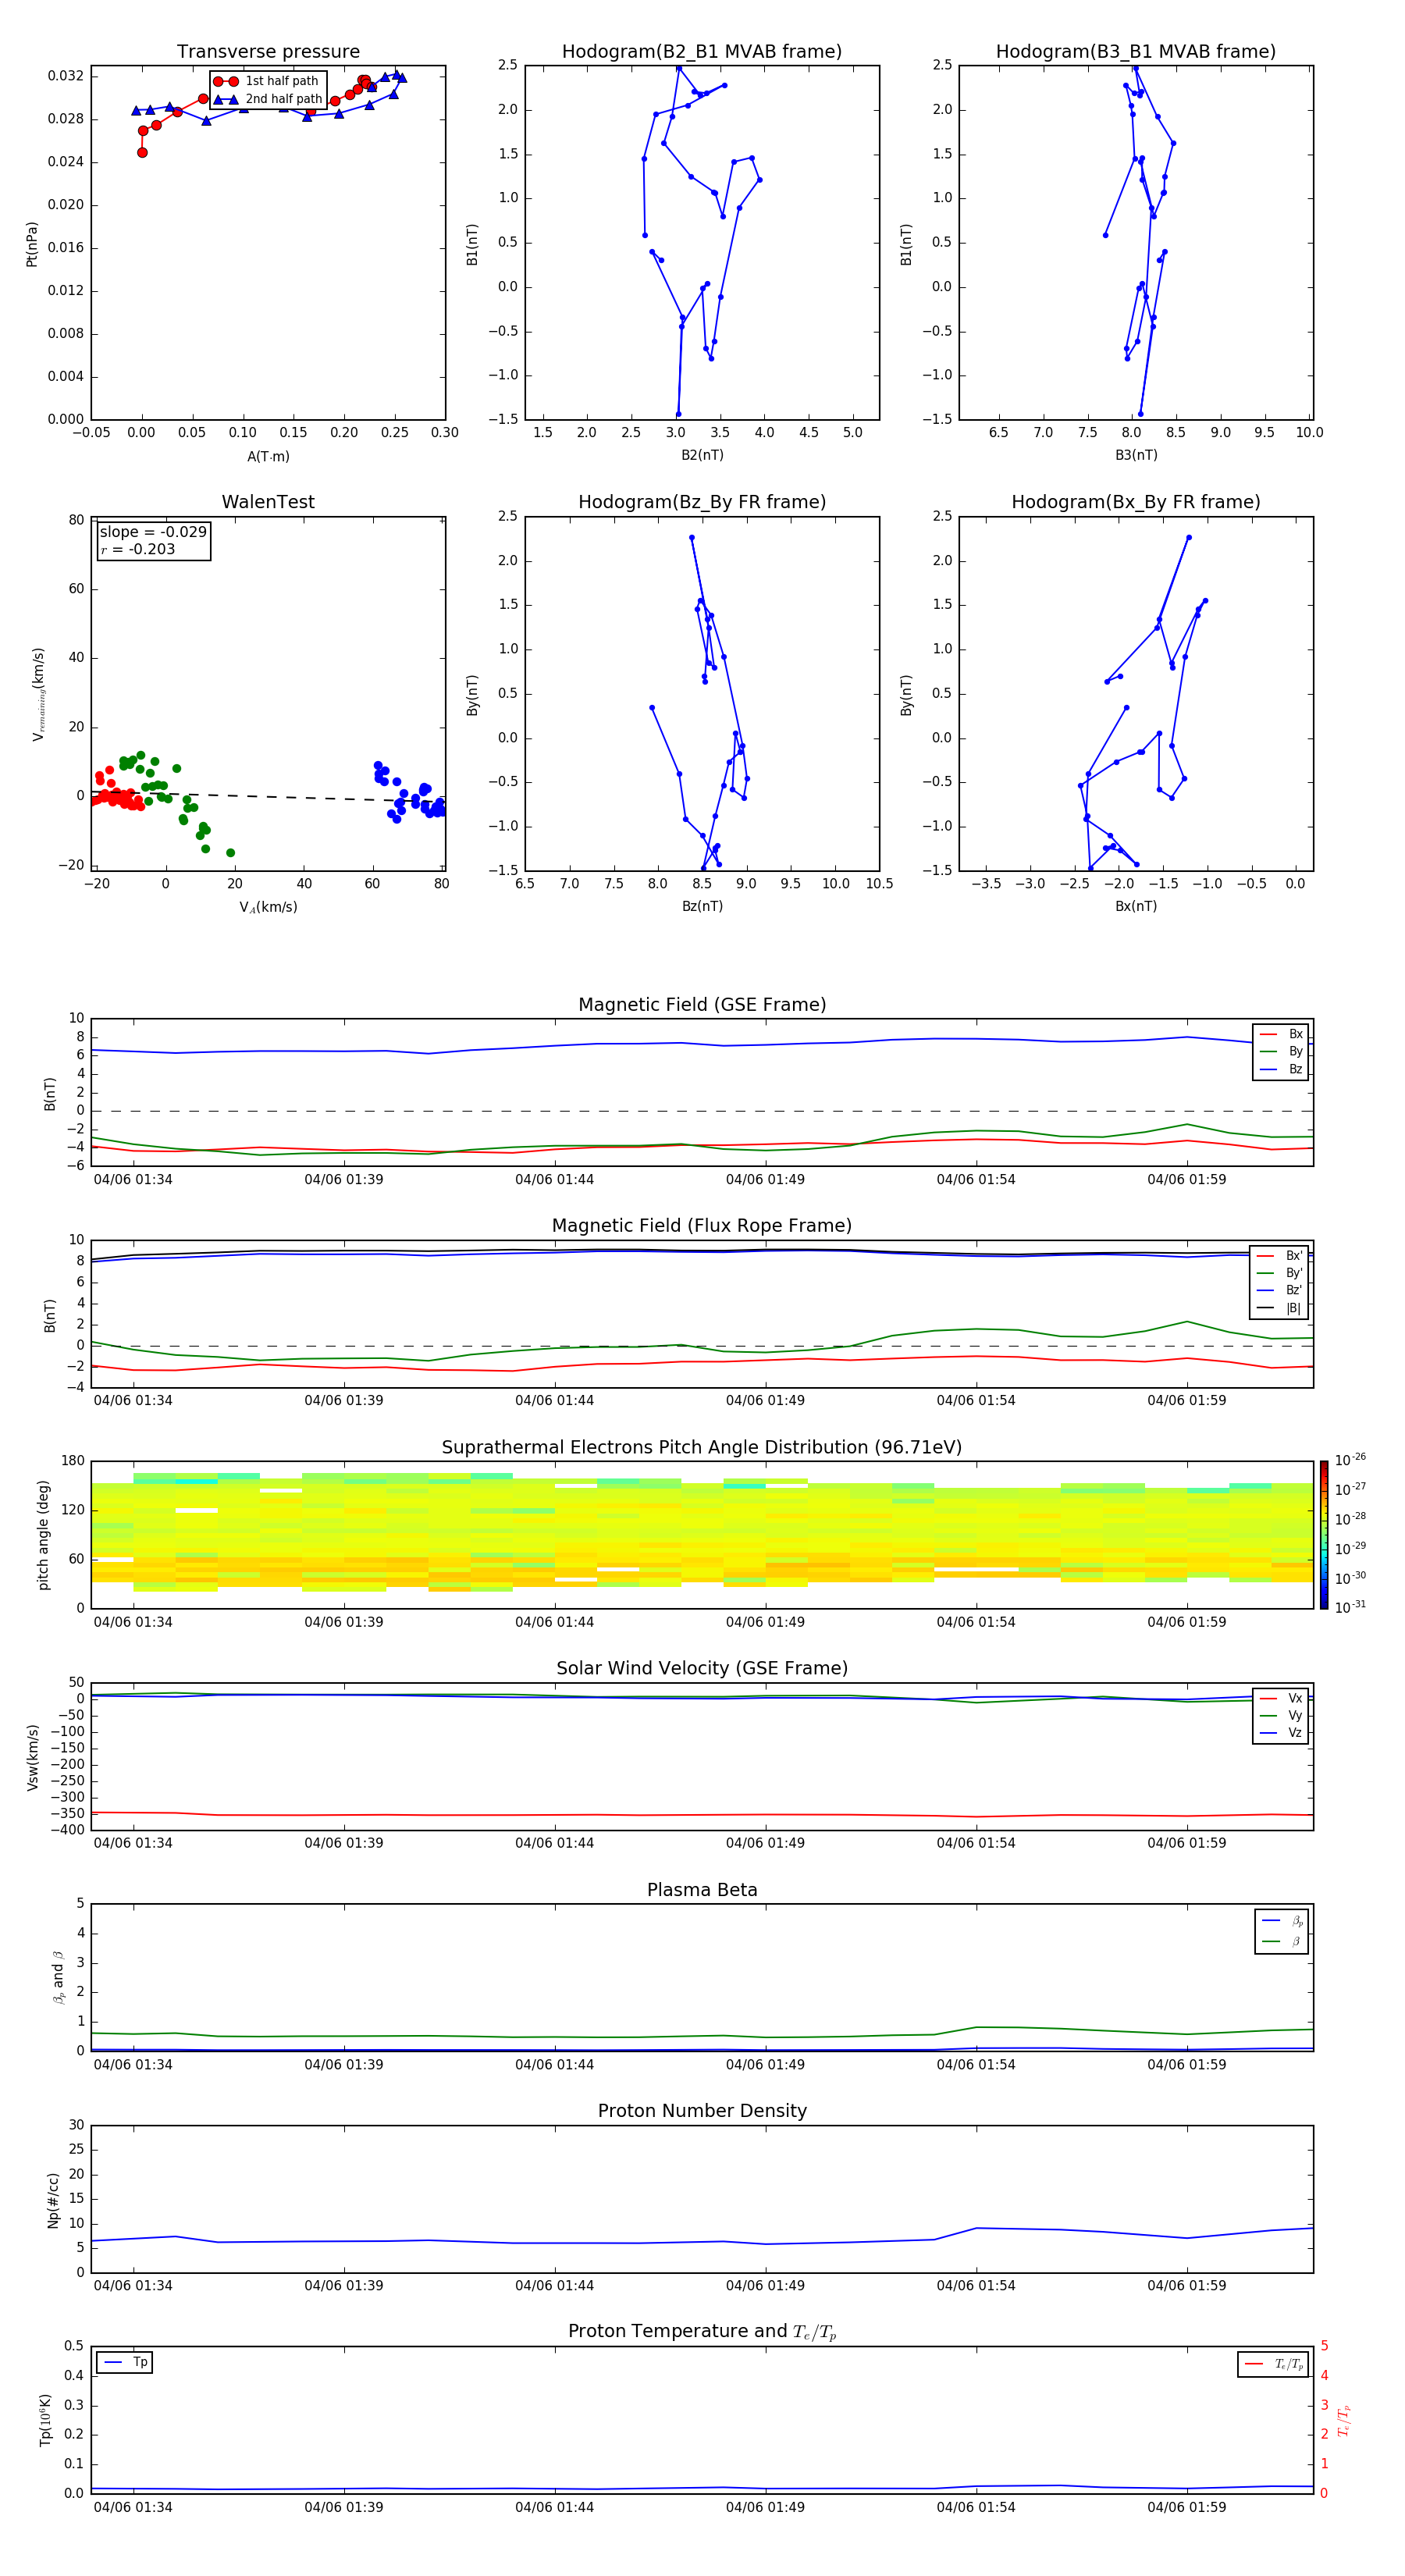
Task: Click the red 'Te/Tp' right axis label
Action: click(1343, 2420)
